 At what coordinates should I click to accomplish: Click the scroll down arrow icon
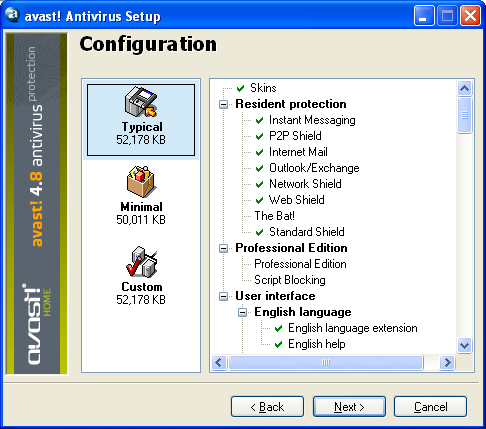[x=464, y=345]
